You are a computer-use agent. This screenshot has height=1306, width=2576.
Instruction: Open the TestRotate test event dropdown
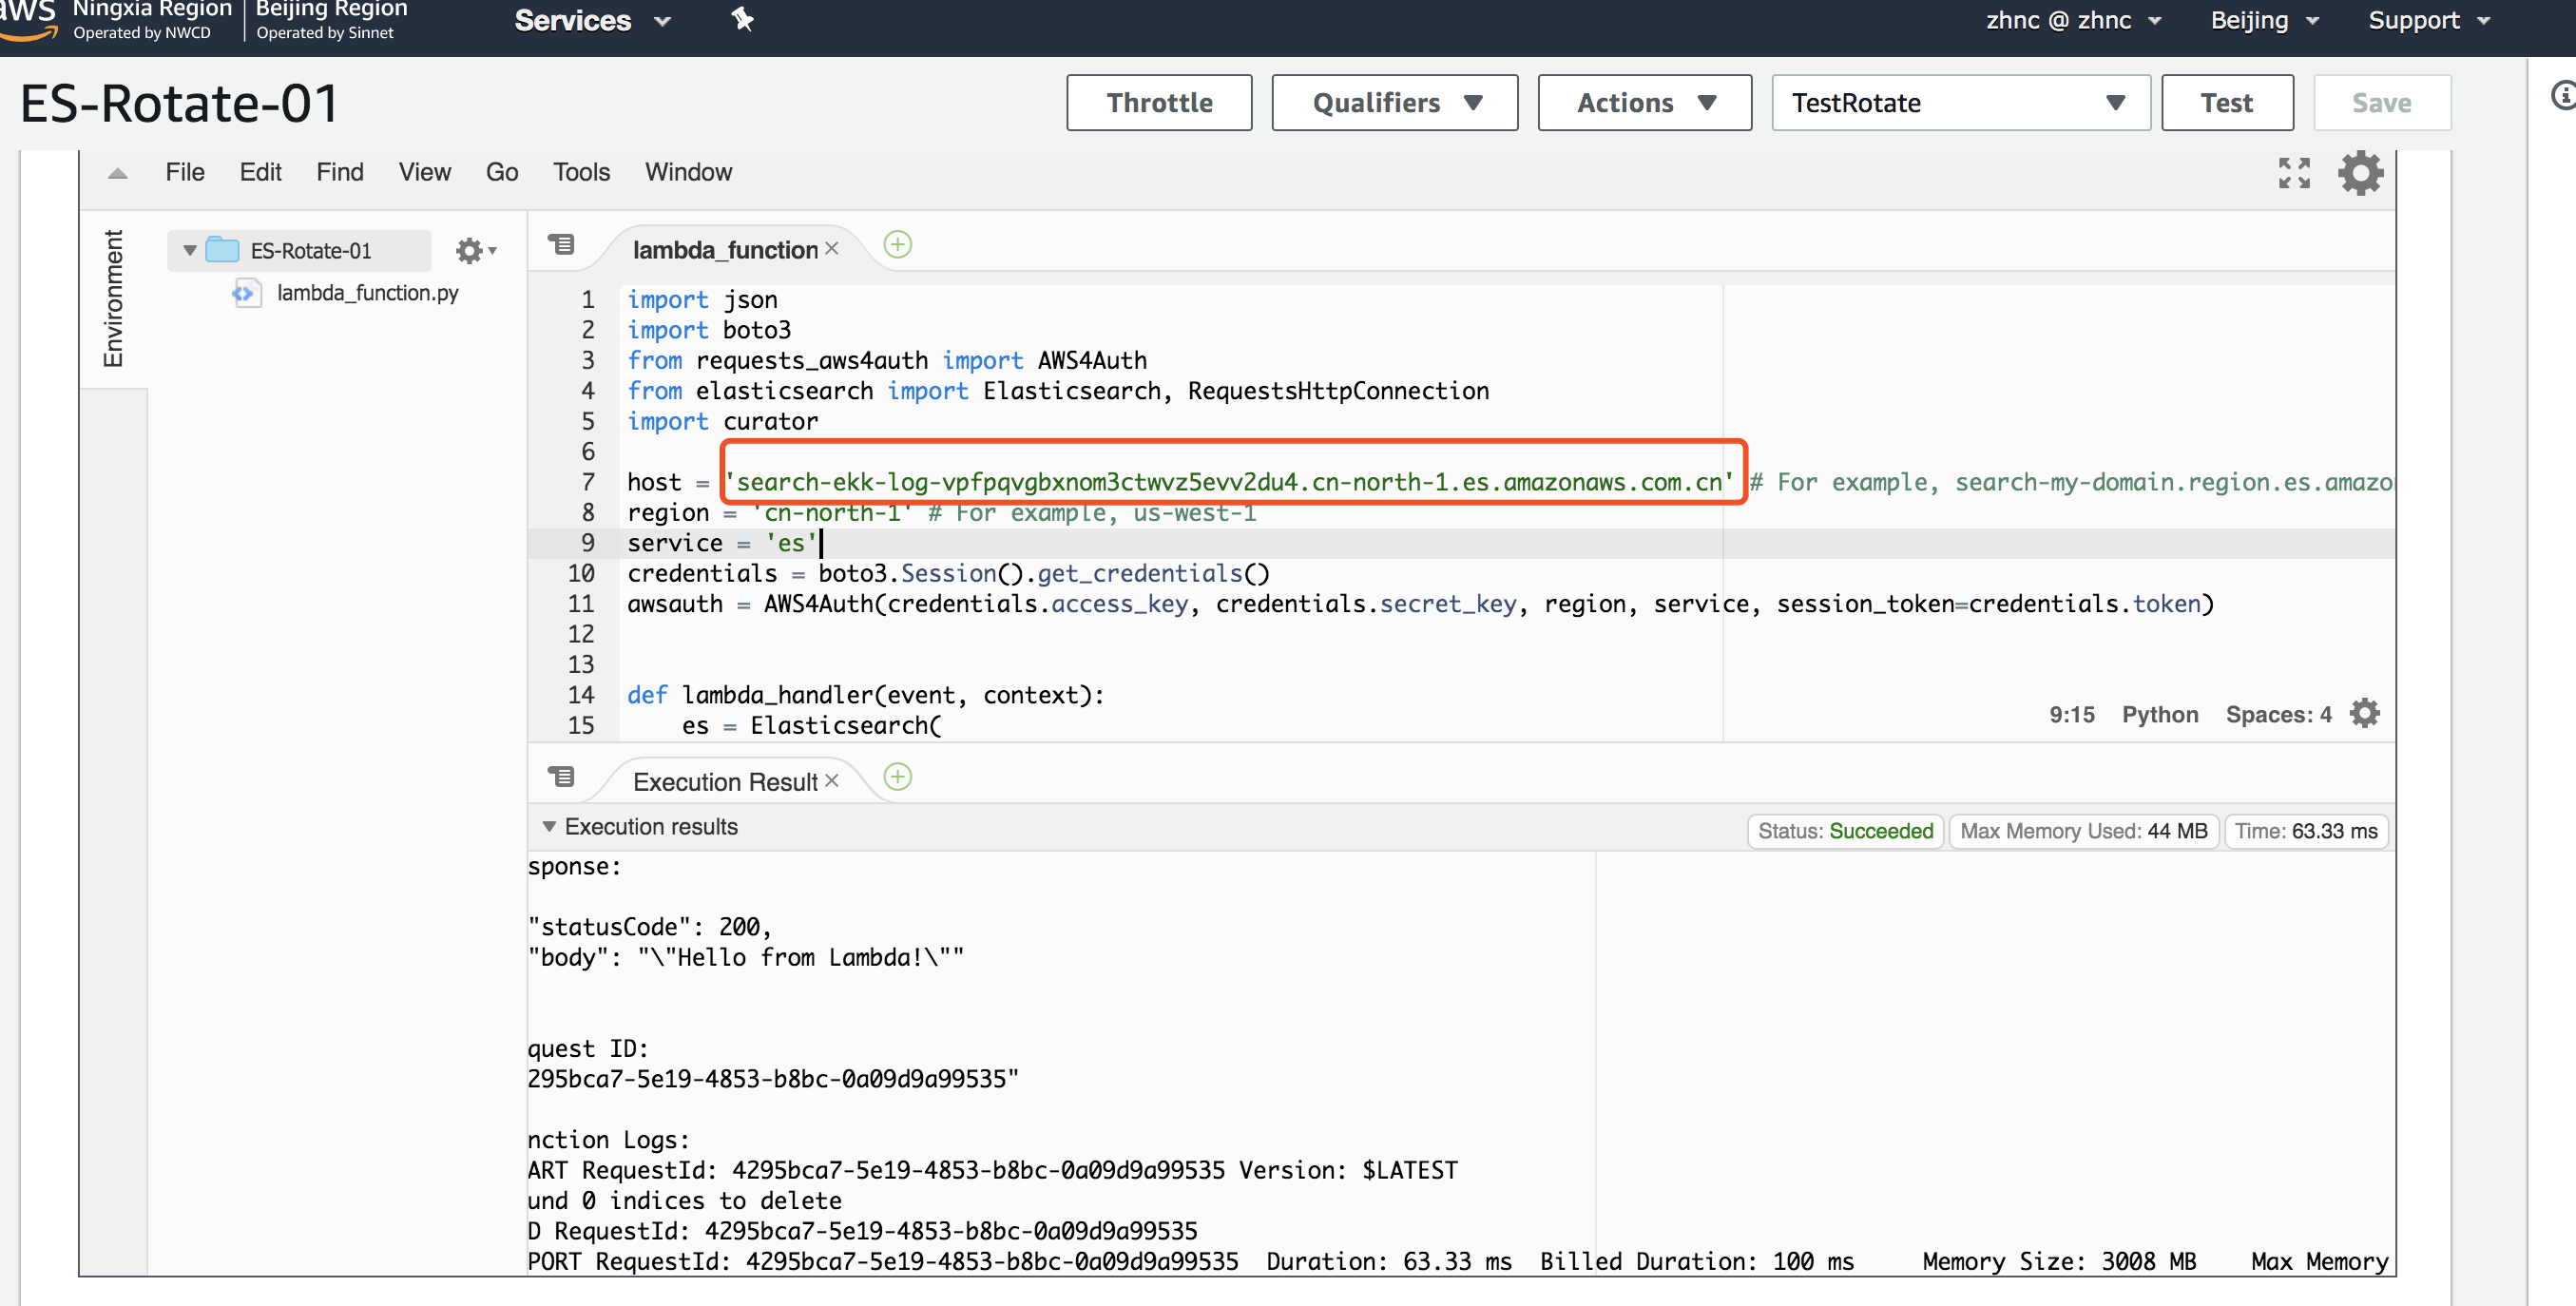click(1959, 102)
